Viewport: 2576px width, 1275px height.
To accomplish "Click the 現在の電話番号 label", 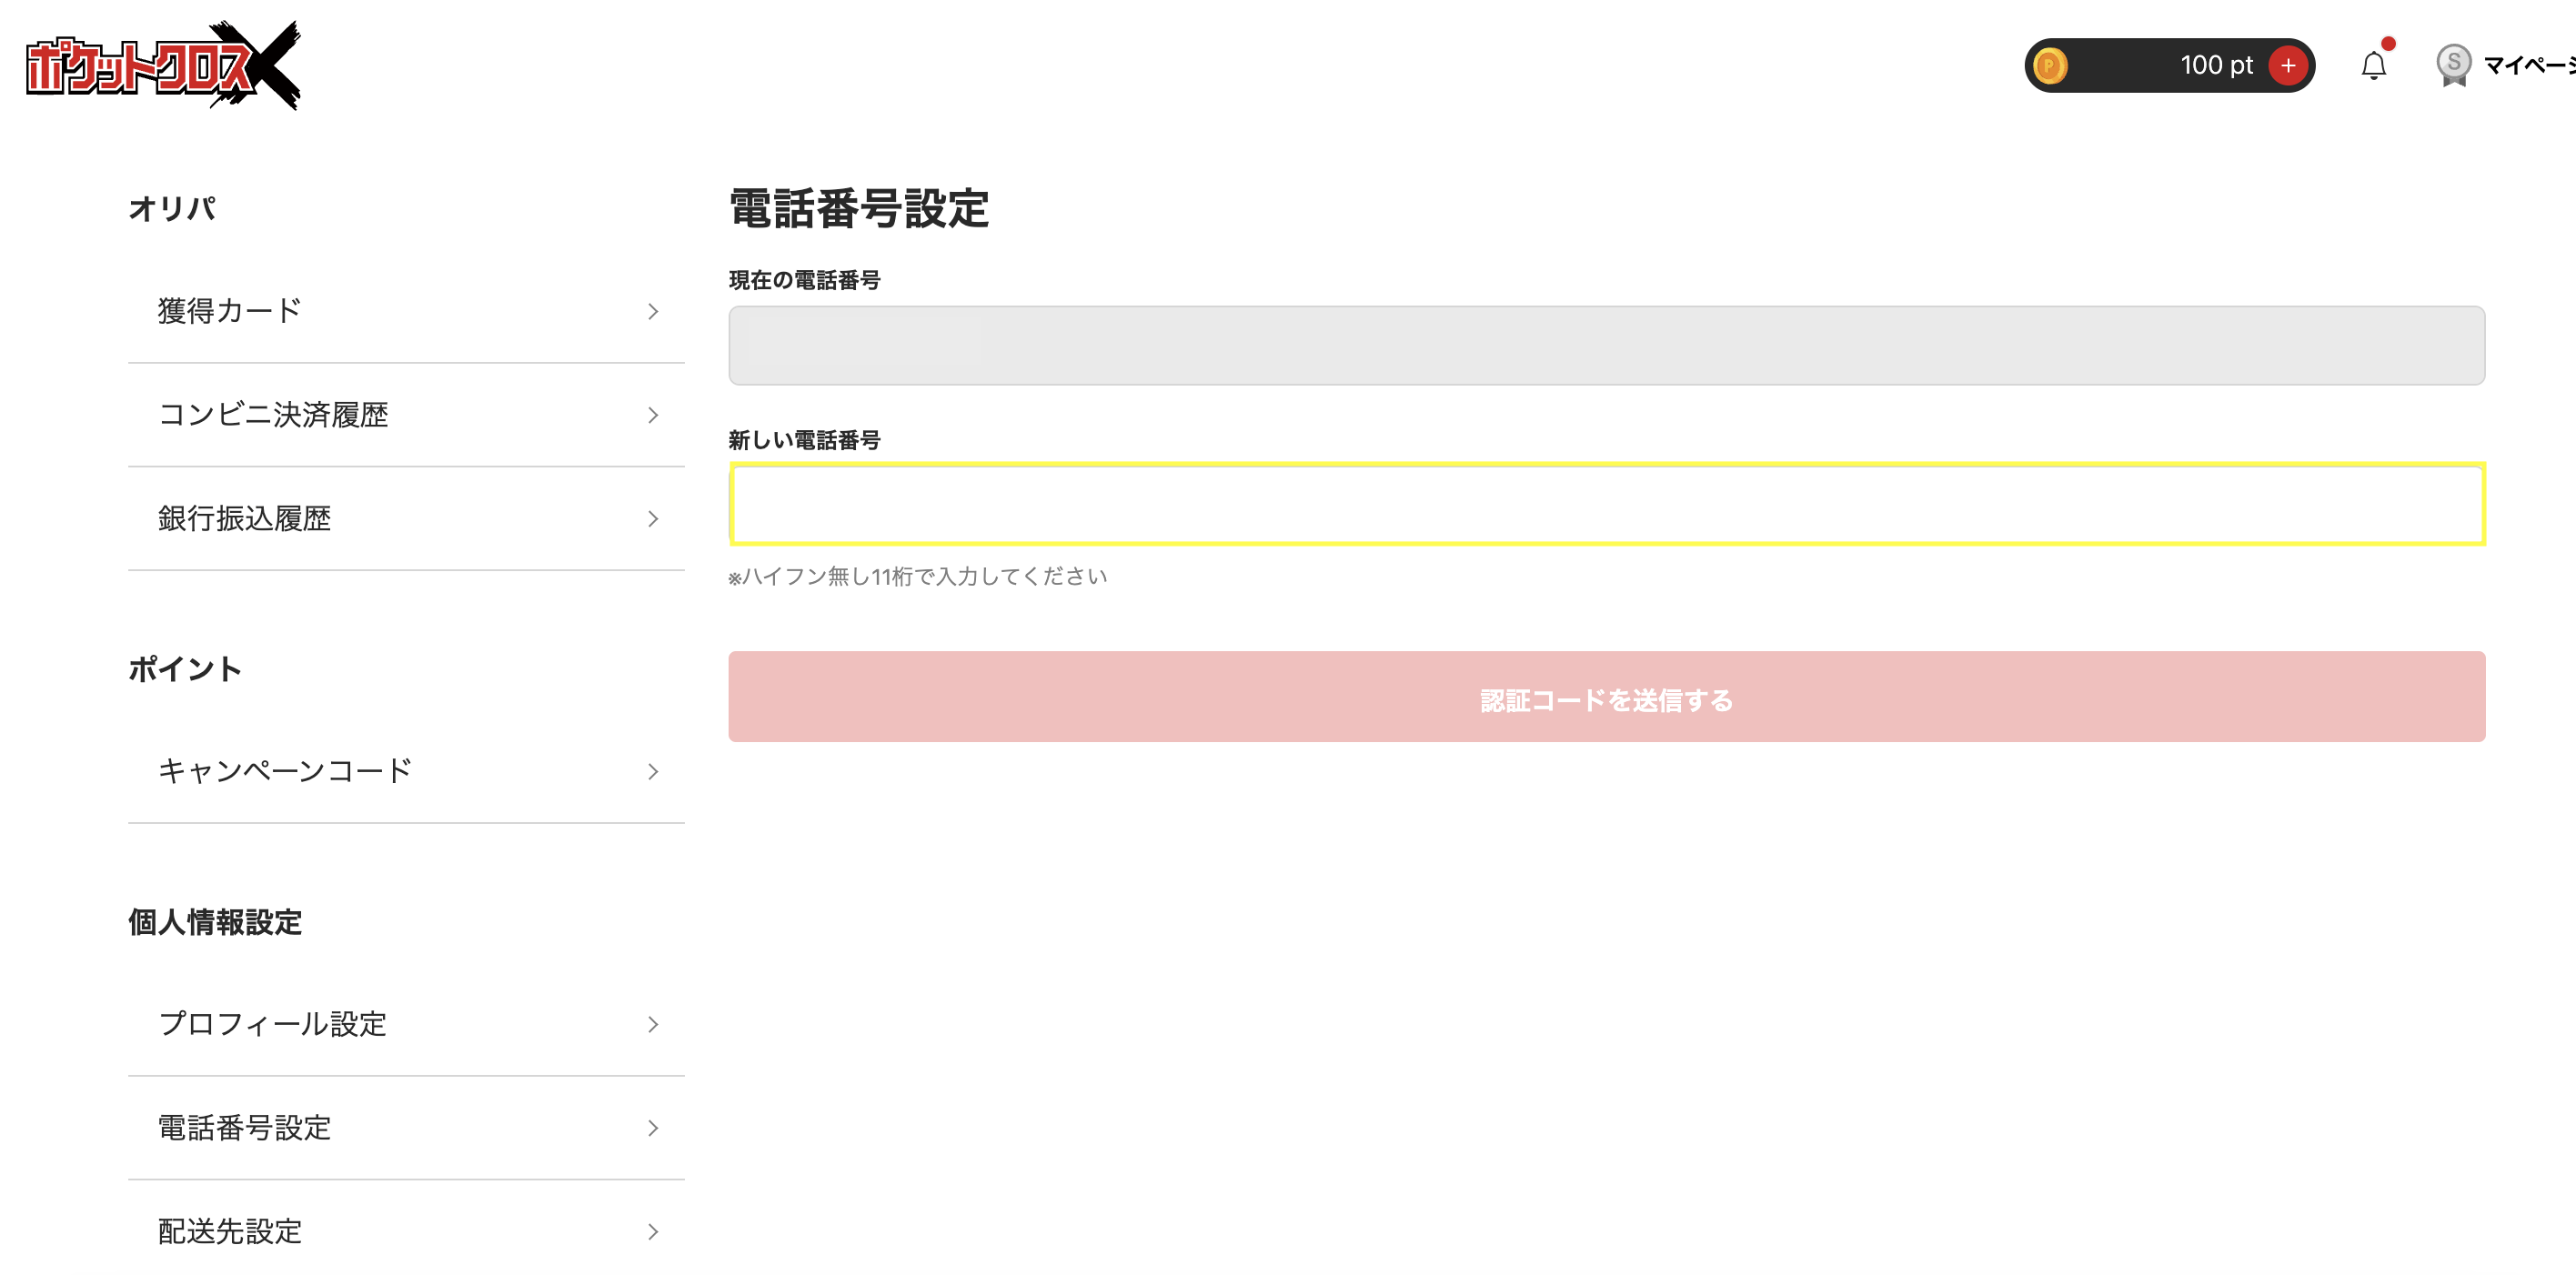I will (x=804, y=281).
